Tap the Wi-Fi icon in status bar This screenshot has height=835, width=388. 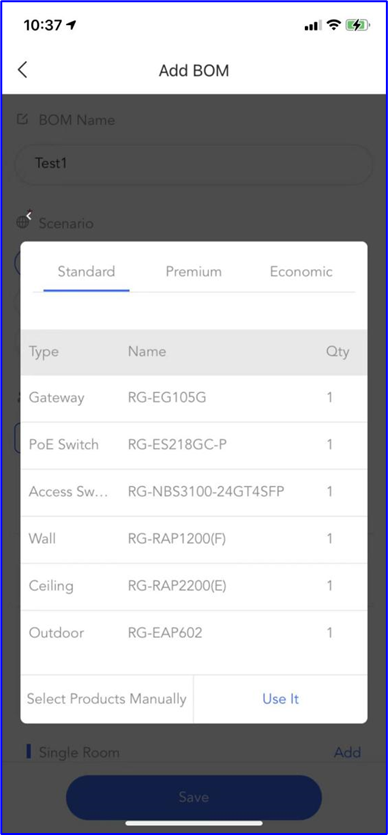[x=334, y=24]
